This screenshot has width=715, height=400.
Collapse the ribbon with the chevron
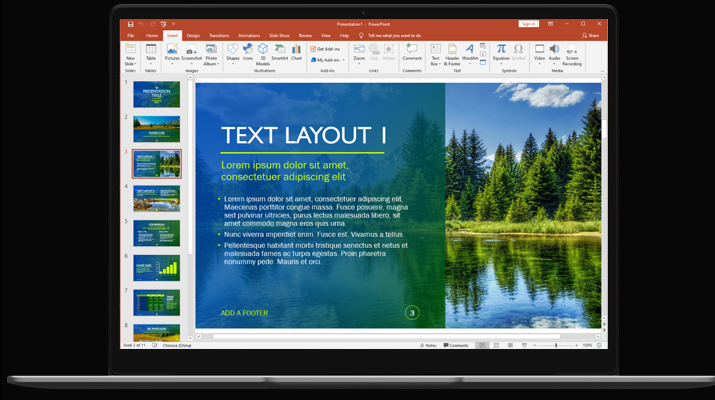602,71
